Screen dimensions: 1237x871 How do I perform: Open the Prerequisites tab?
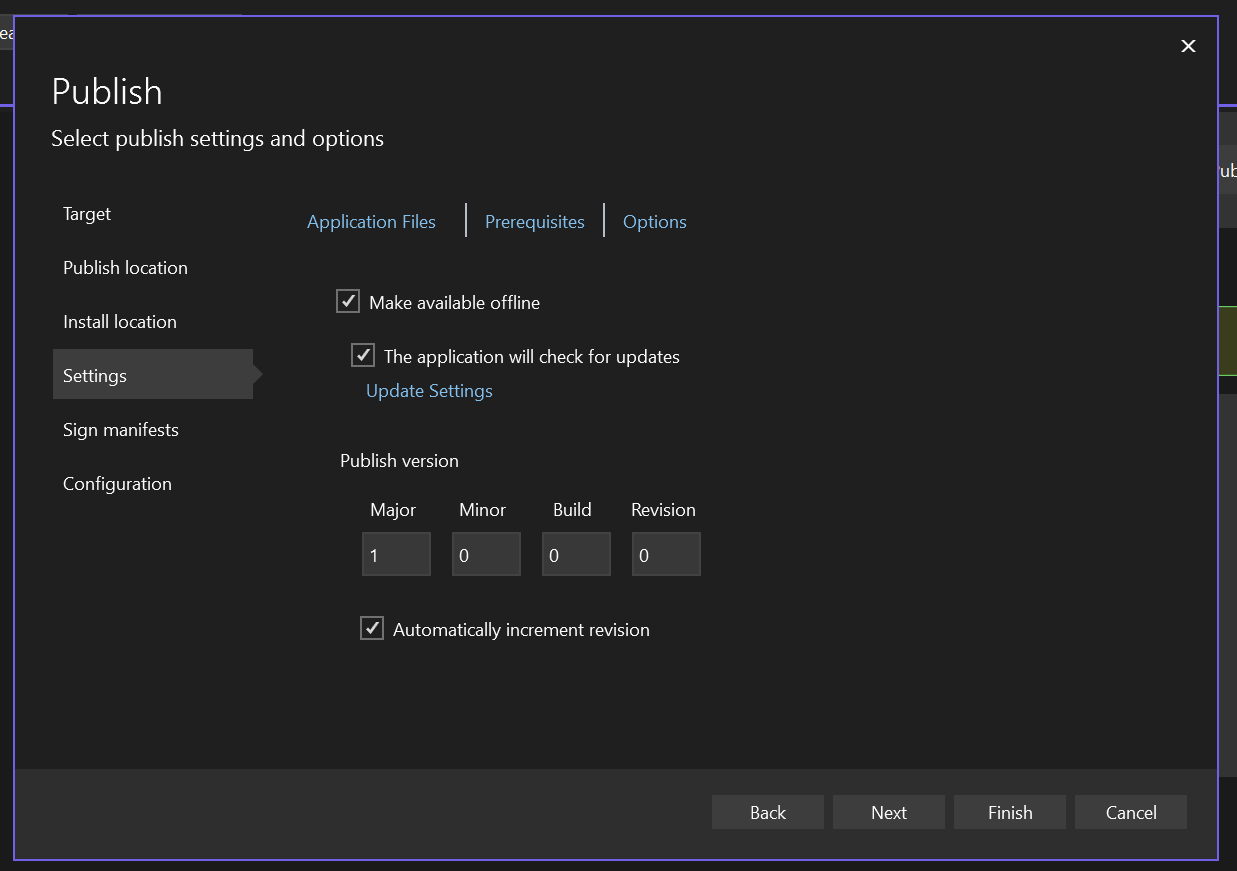click(534, 221)
